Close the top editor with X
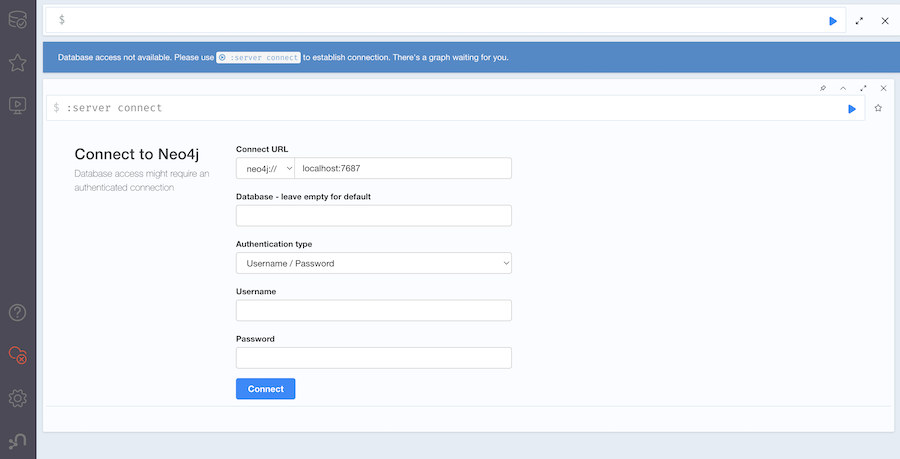 pyautogui.click(x=885, y=21)
